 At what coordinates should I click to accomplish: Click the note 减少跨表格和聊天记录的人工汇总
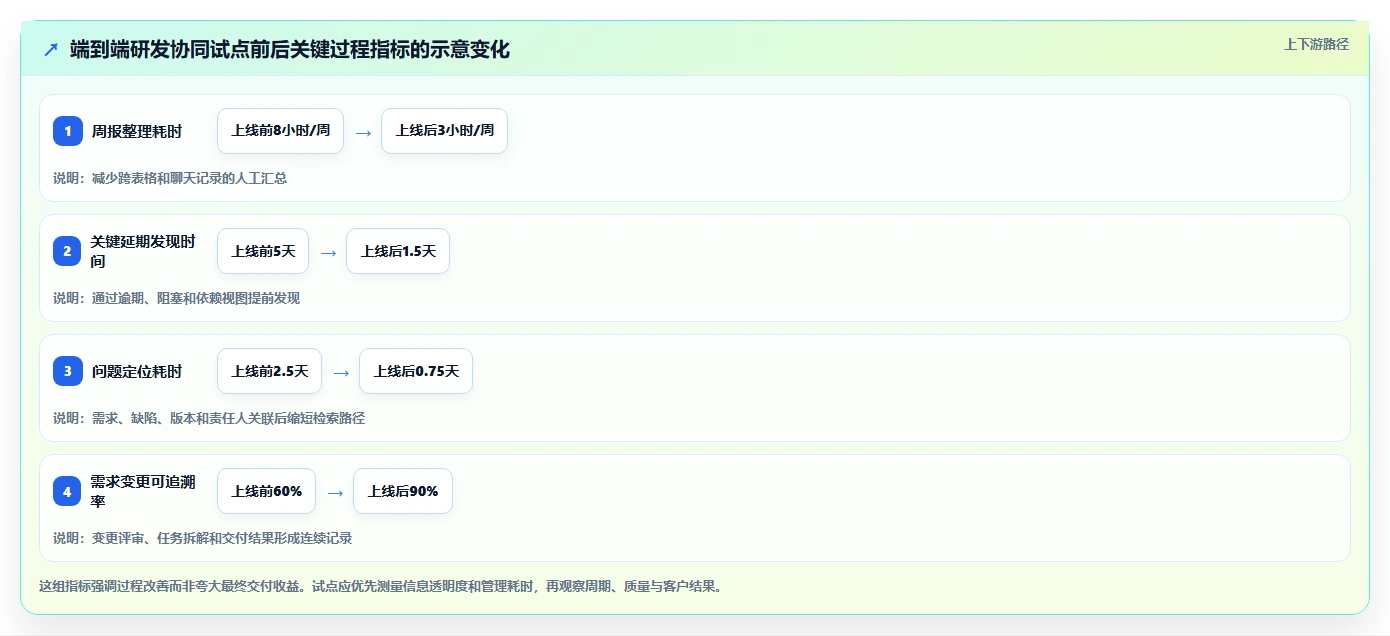[x=189, y=178]
